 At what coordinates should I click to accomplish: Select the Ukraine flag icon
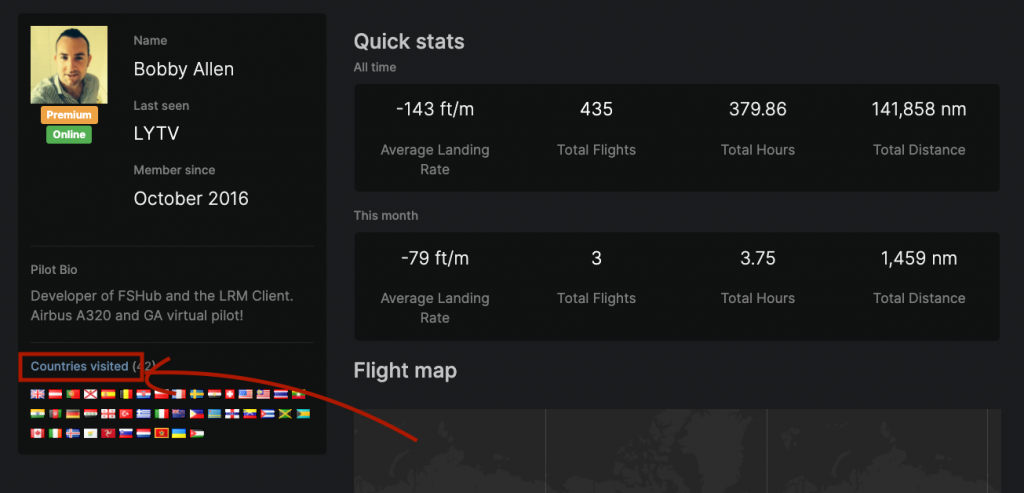pyautogui.click(x=179, y=433)
